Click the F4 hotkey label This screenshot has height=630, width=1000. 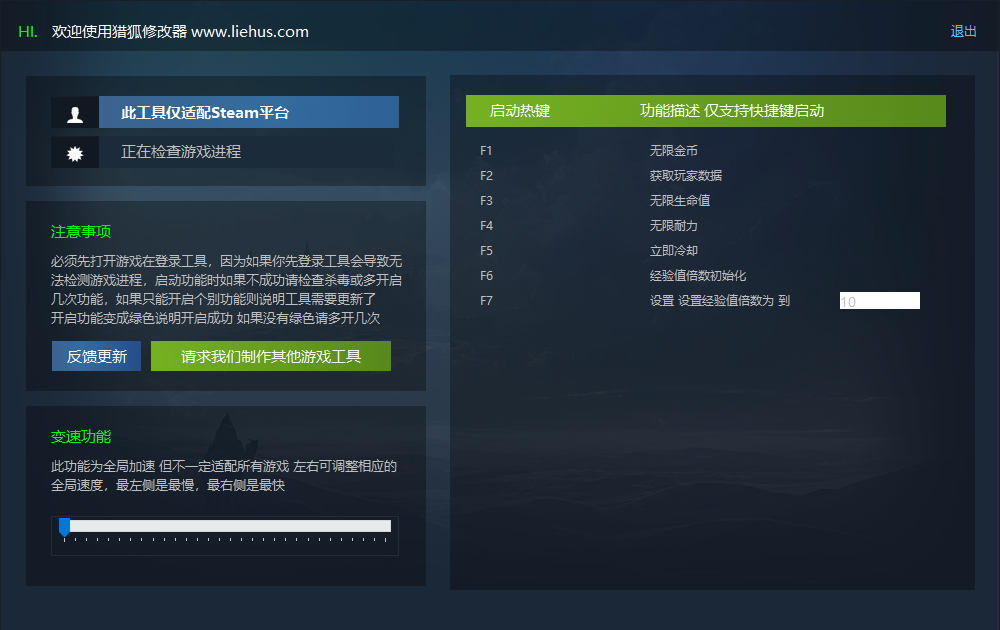pos(486,226)
